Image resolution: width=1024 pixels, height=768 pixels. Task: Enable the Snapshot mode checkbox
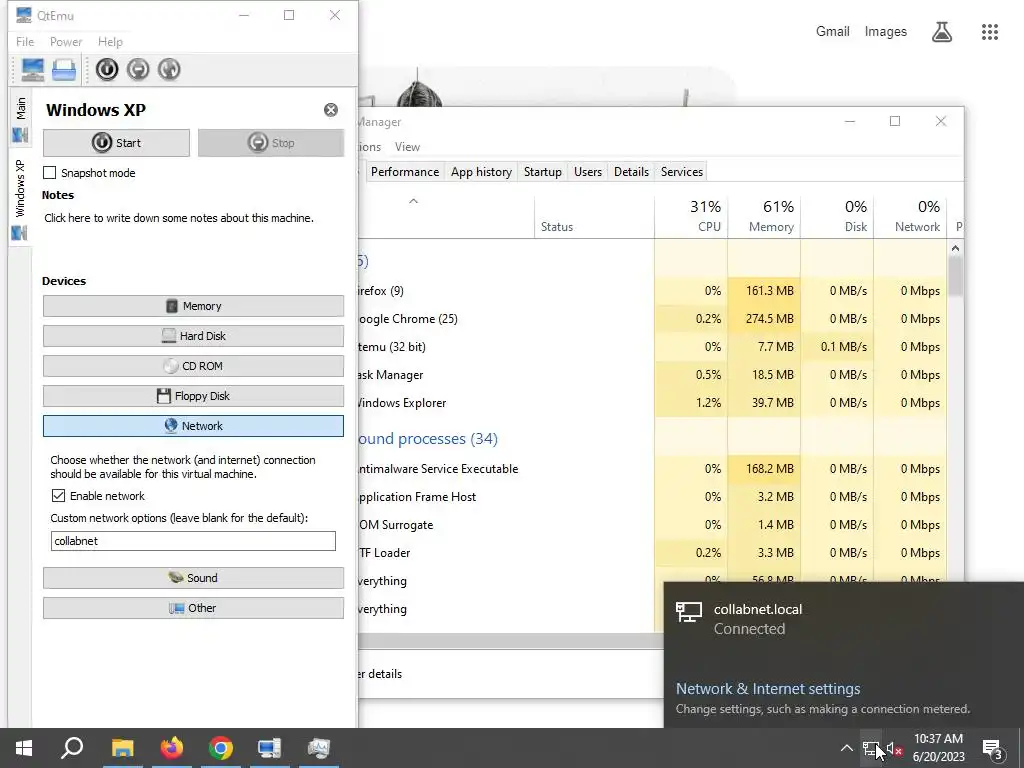(x=50, y=172)
